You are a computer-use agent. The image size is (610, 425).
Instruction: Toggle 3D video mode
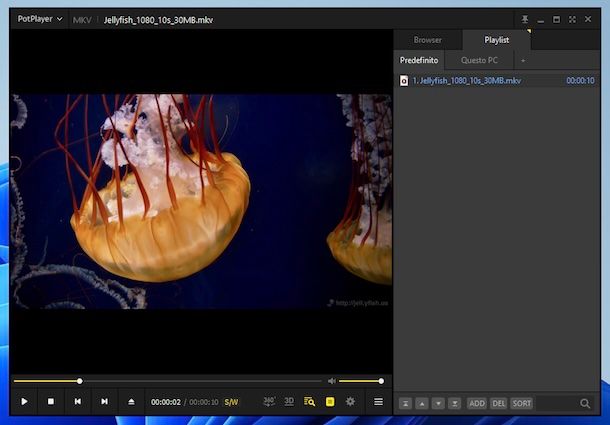coord(289,402)
